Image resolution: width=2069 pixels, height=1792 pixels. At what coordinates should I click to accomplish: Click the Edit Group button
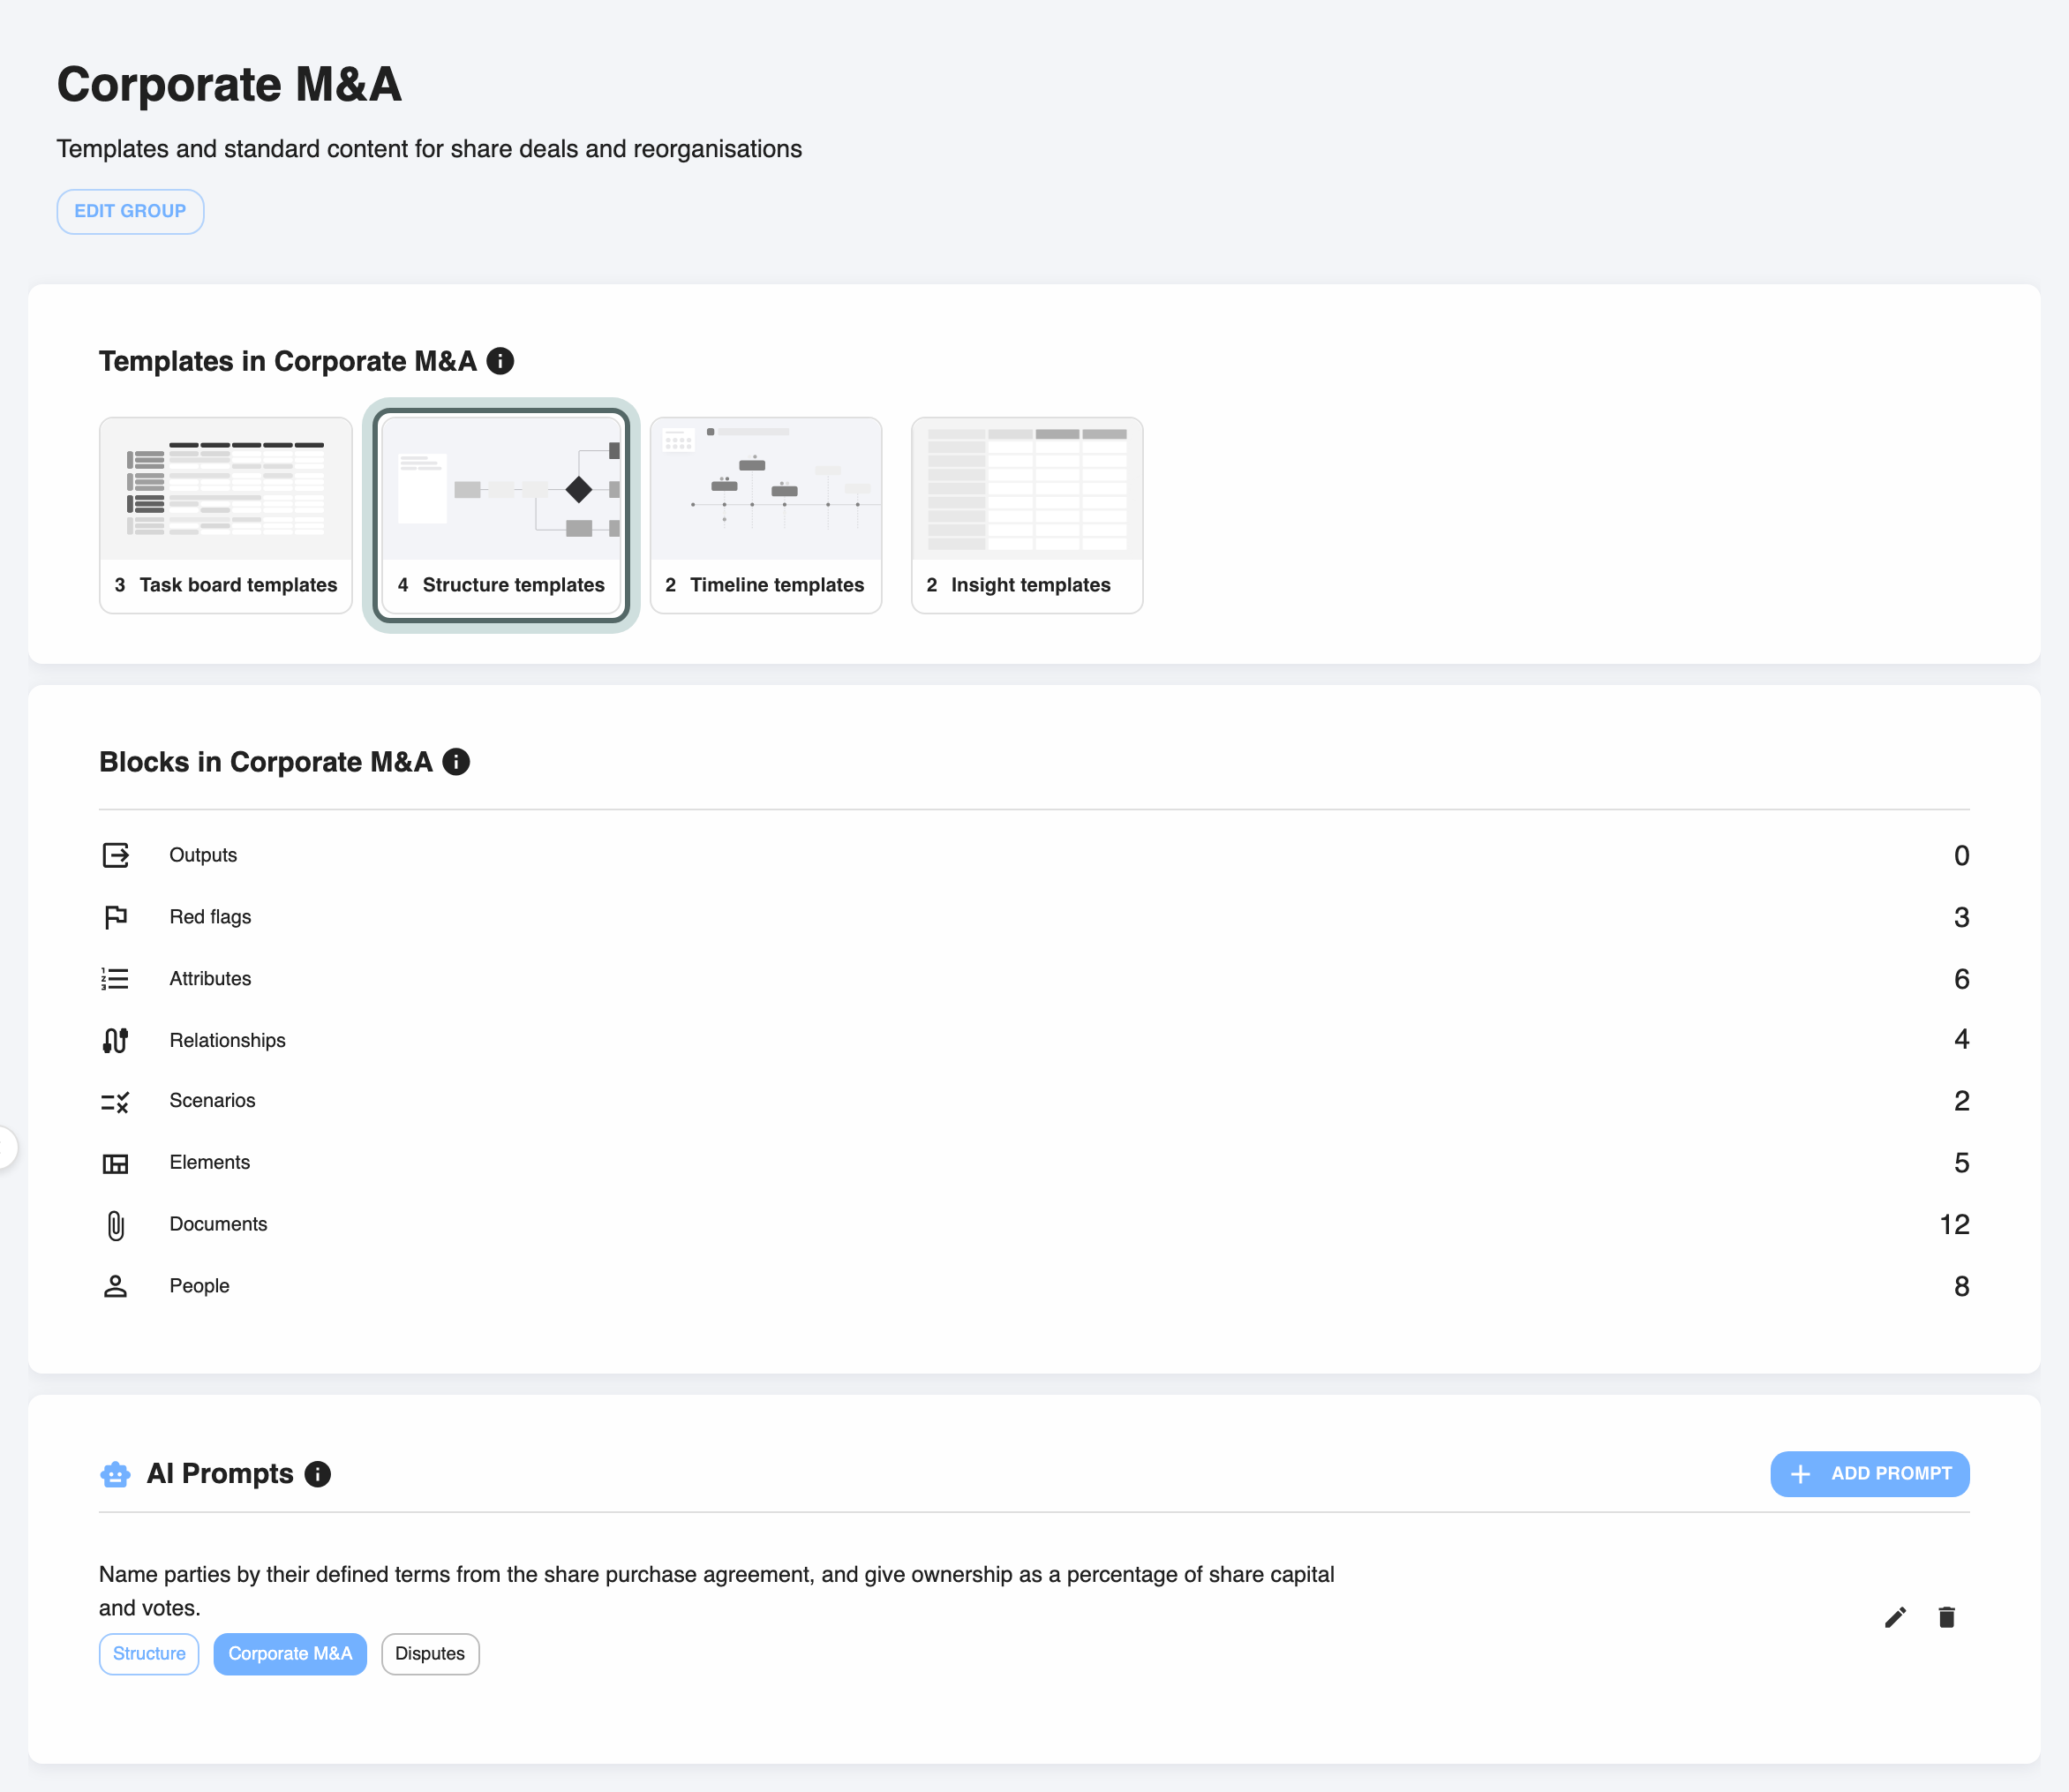point(130,212)
